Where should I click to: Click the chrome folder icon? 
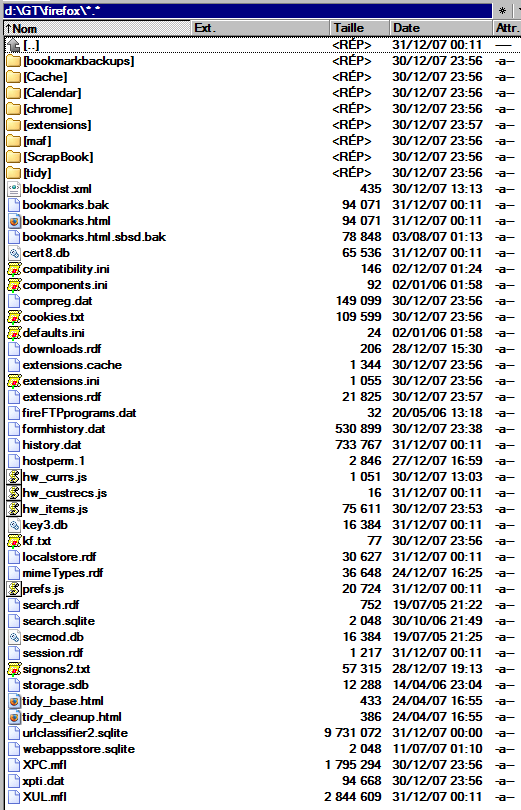[13, 110]
